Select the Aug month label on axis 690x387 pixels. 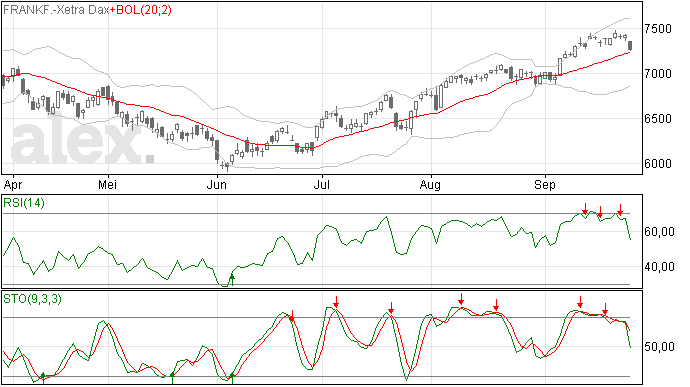click(x=430, y=185)
